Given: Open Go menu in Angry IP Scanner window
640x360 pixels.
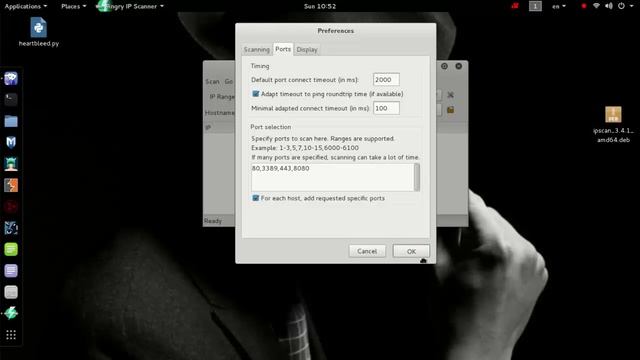Looking at the screenshot, I should coord(229,82).
